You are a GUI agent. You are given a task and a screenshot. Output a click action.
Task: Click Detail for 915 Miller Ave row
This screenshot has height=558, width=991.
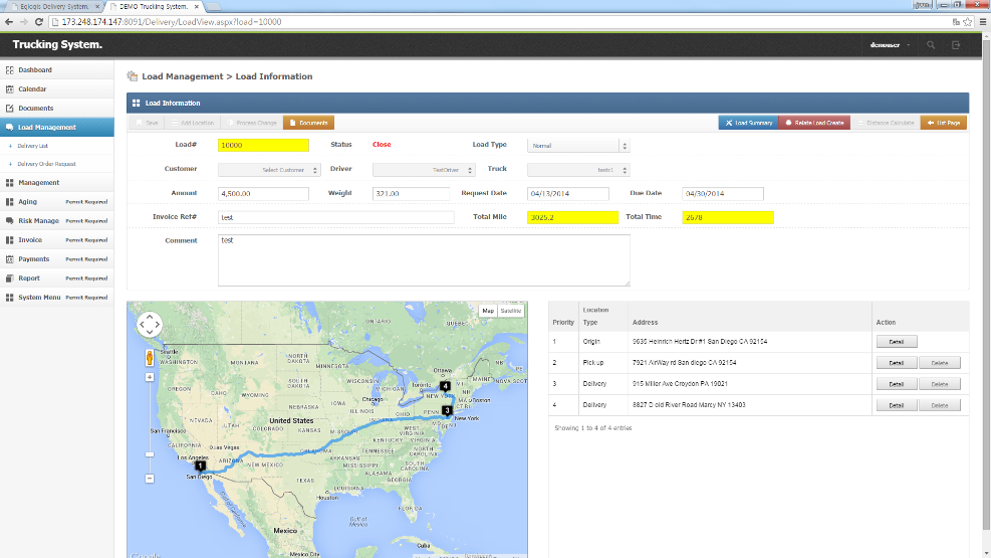pos(896,384)
